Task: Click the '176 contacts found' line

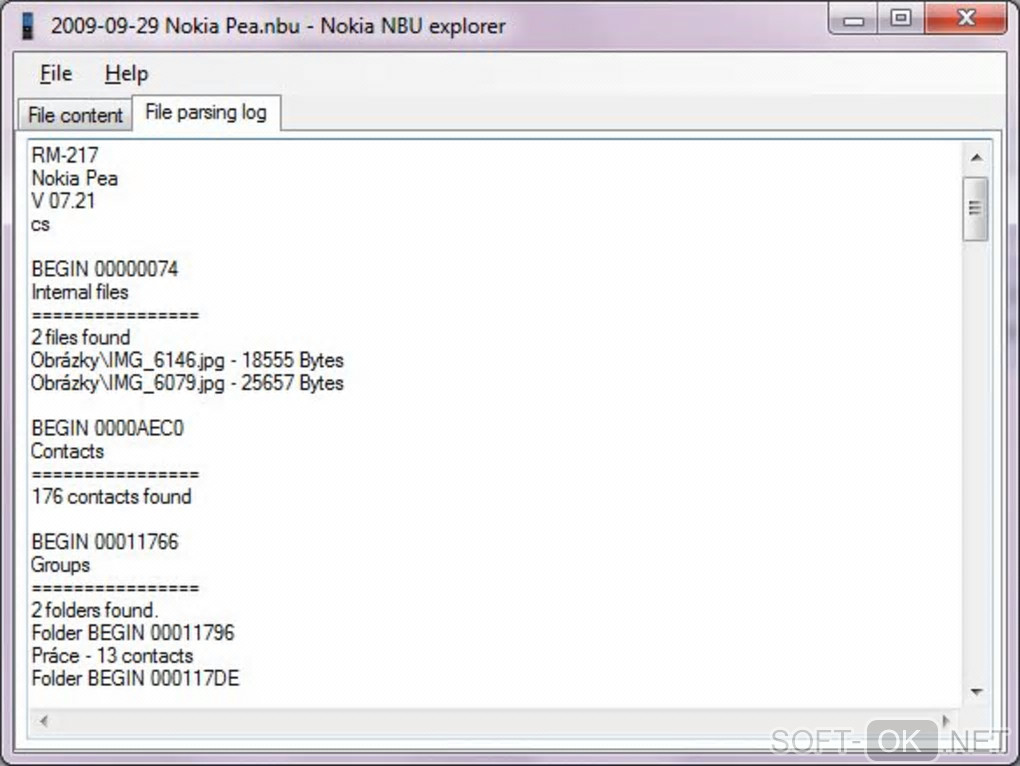Action: point(111,497)
